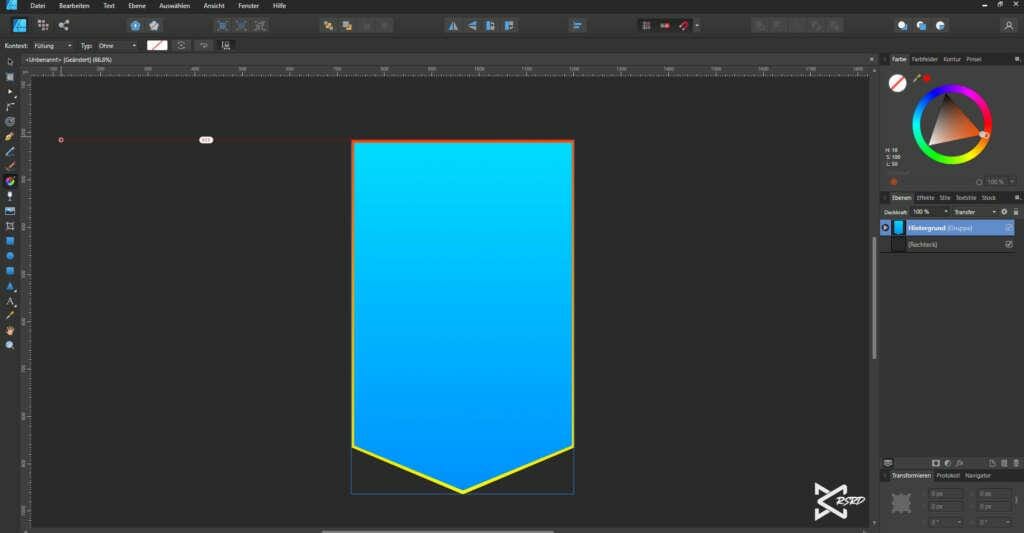Switch to the Kontur tab

951,60
